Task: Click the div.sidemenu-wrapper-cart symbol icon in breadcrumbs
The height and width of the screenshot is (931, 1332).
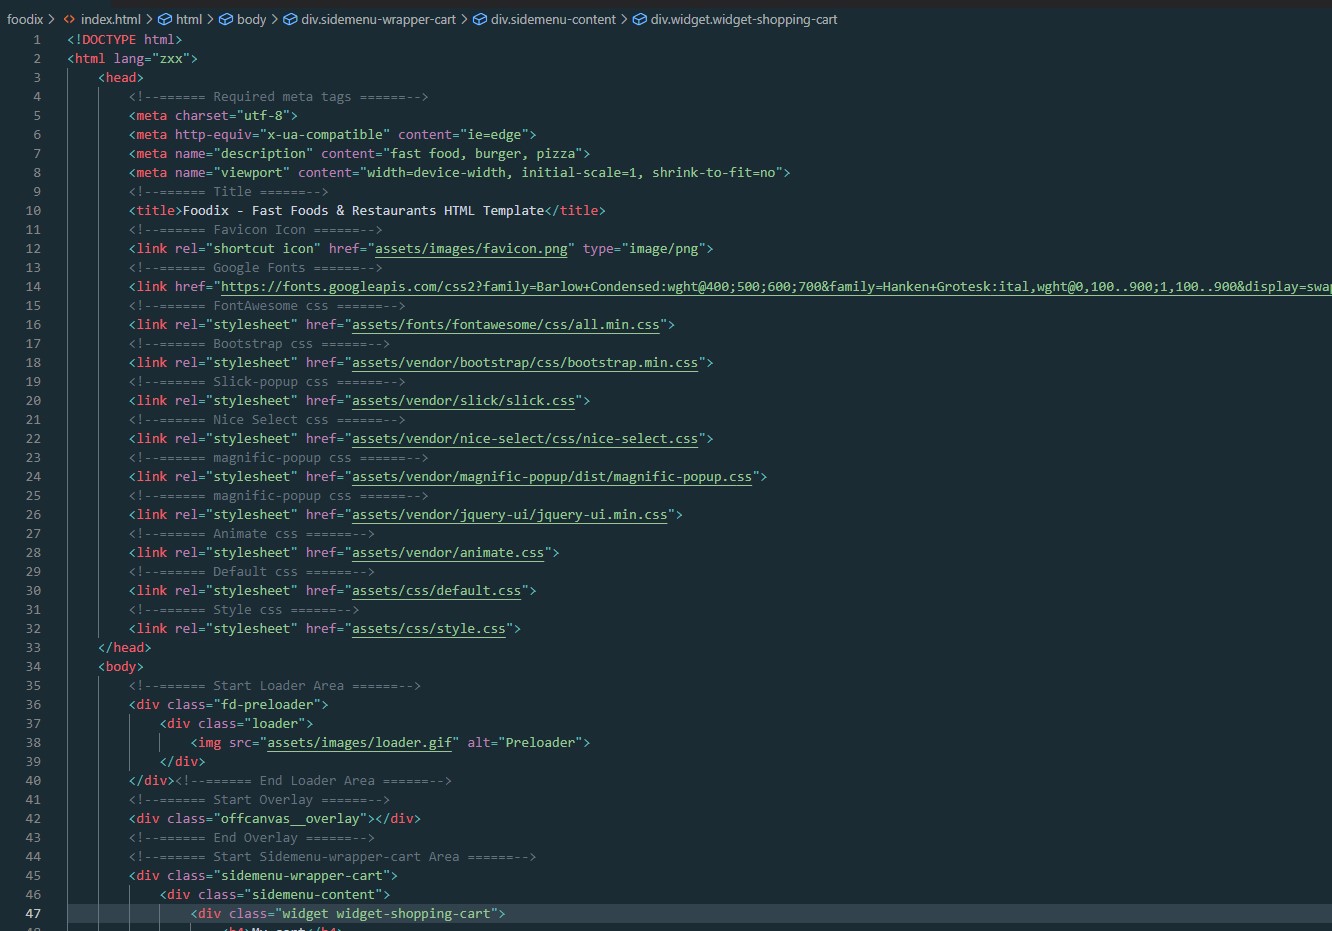Action: click(x=290, y=19)
